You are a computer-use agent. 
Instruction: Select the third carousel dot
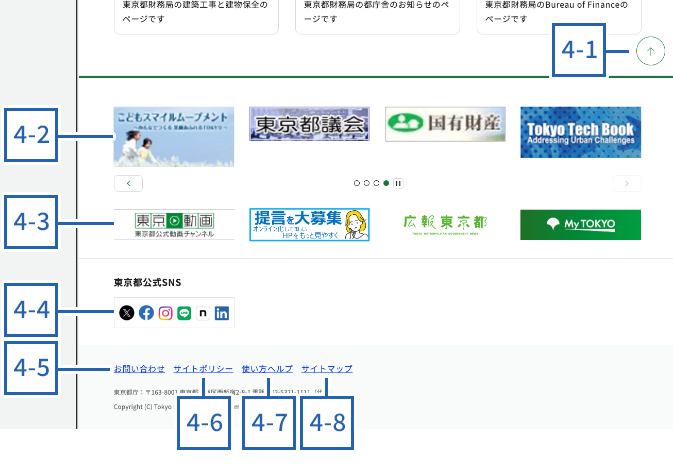point(376,183)
